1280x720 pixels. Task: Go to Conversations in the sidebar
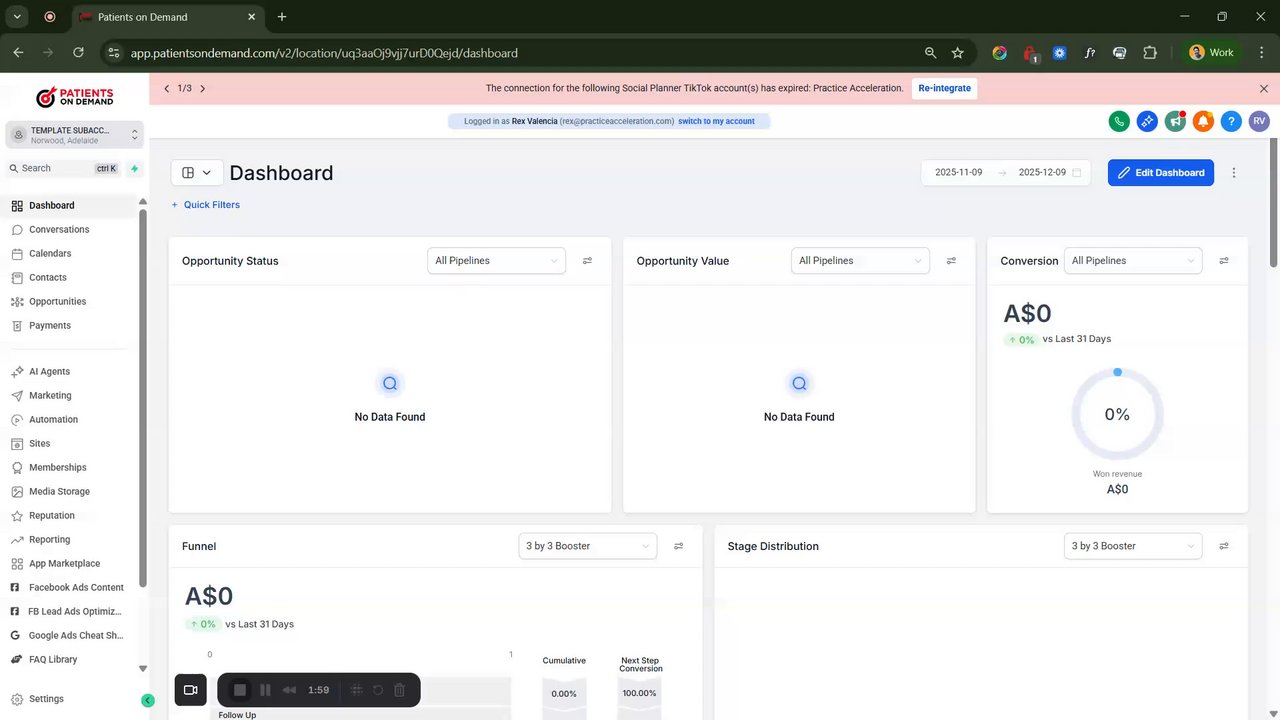click(x=59, y=230)
